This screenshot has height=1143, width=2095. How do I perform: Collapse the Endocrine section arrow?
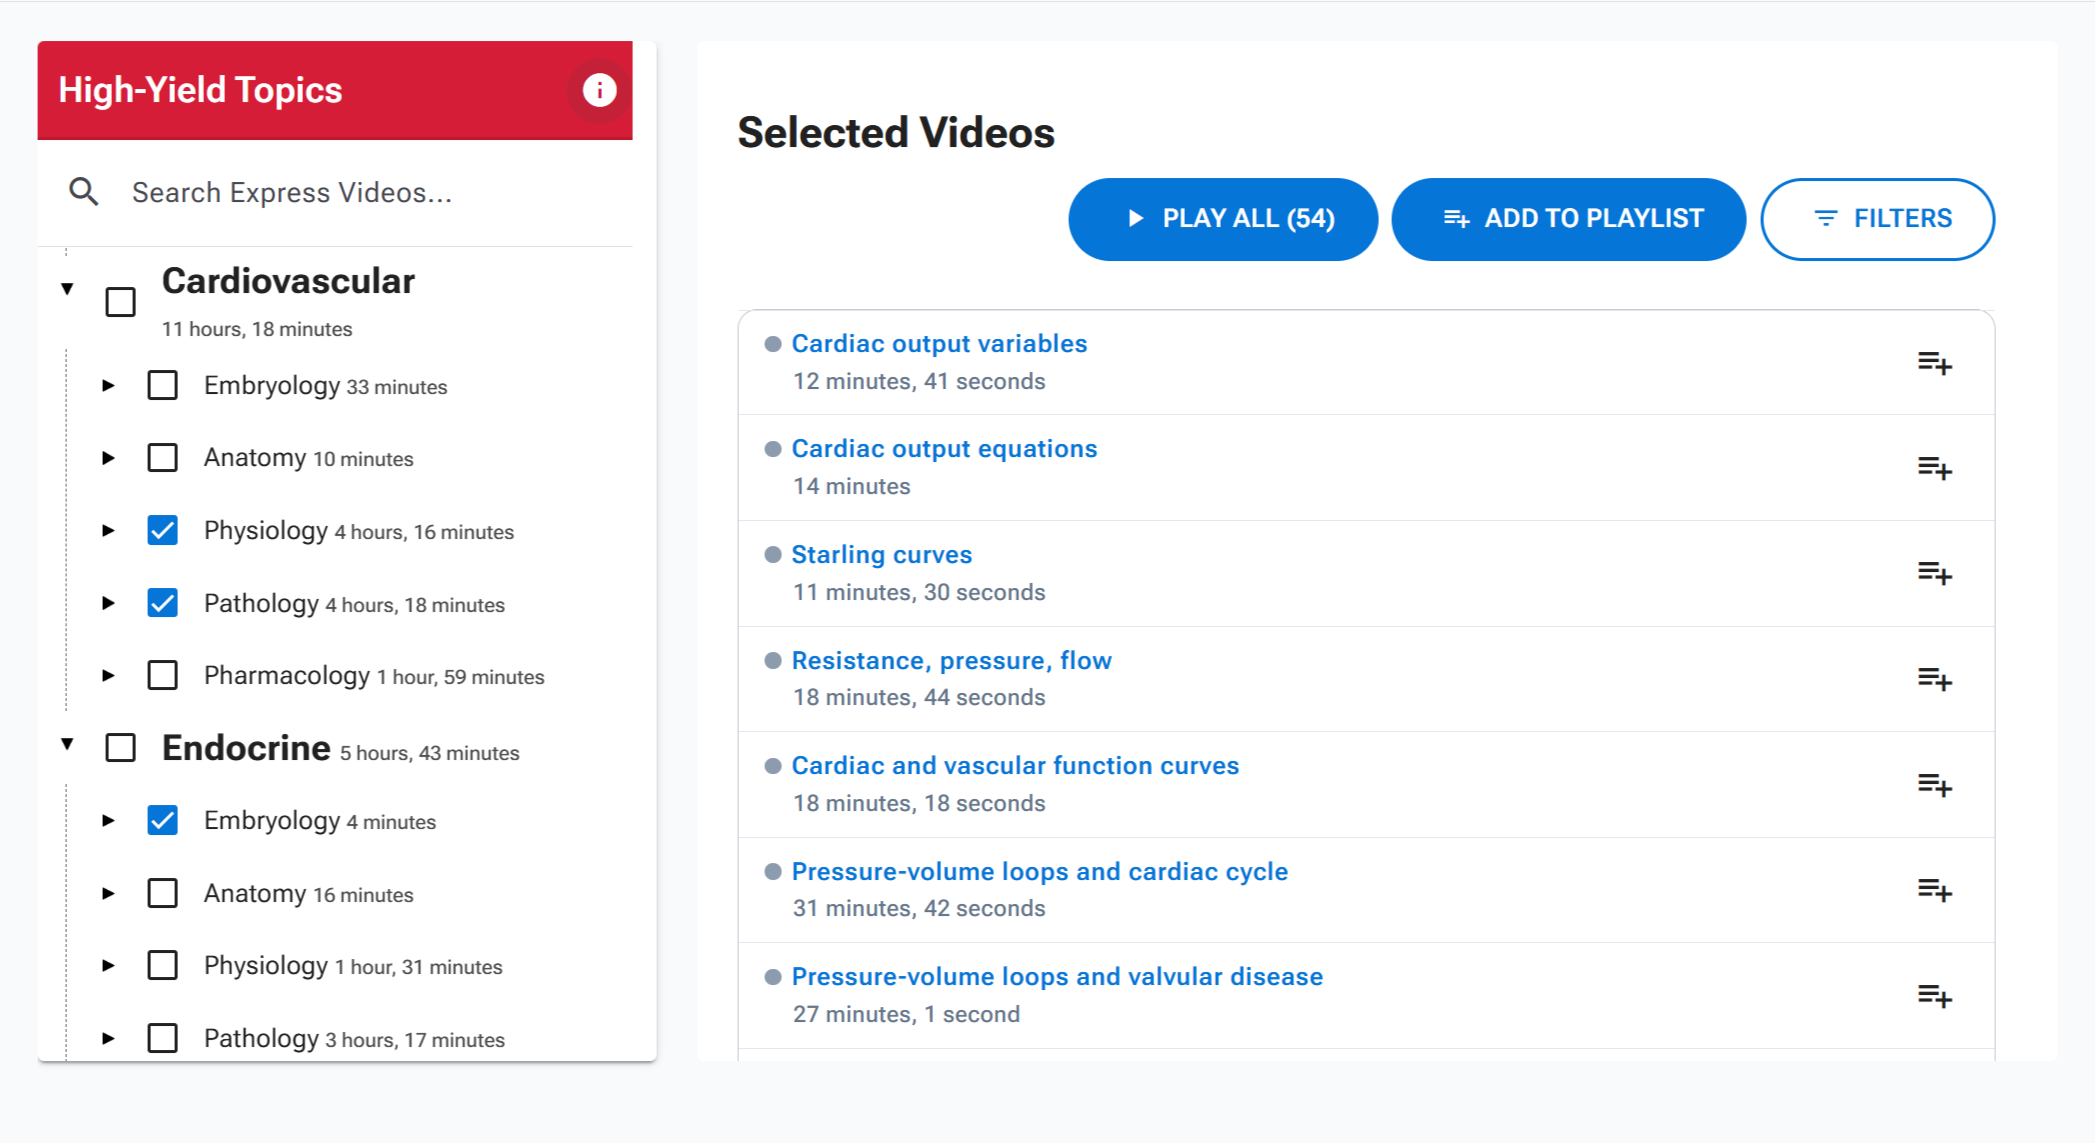pos(67,743)
